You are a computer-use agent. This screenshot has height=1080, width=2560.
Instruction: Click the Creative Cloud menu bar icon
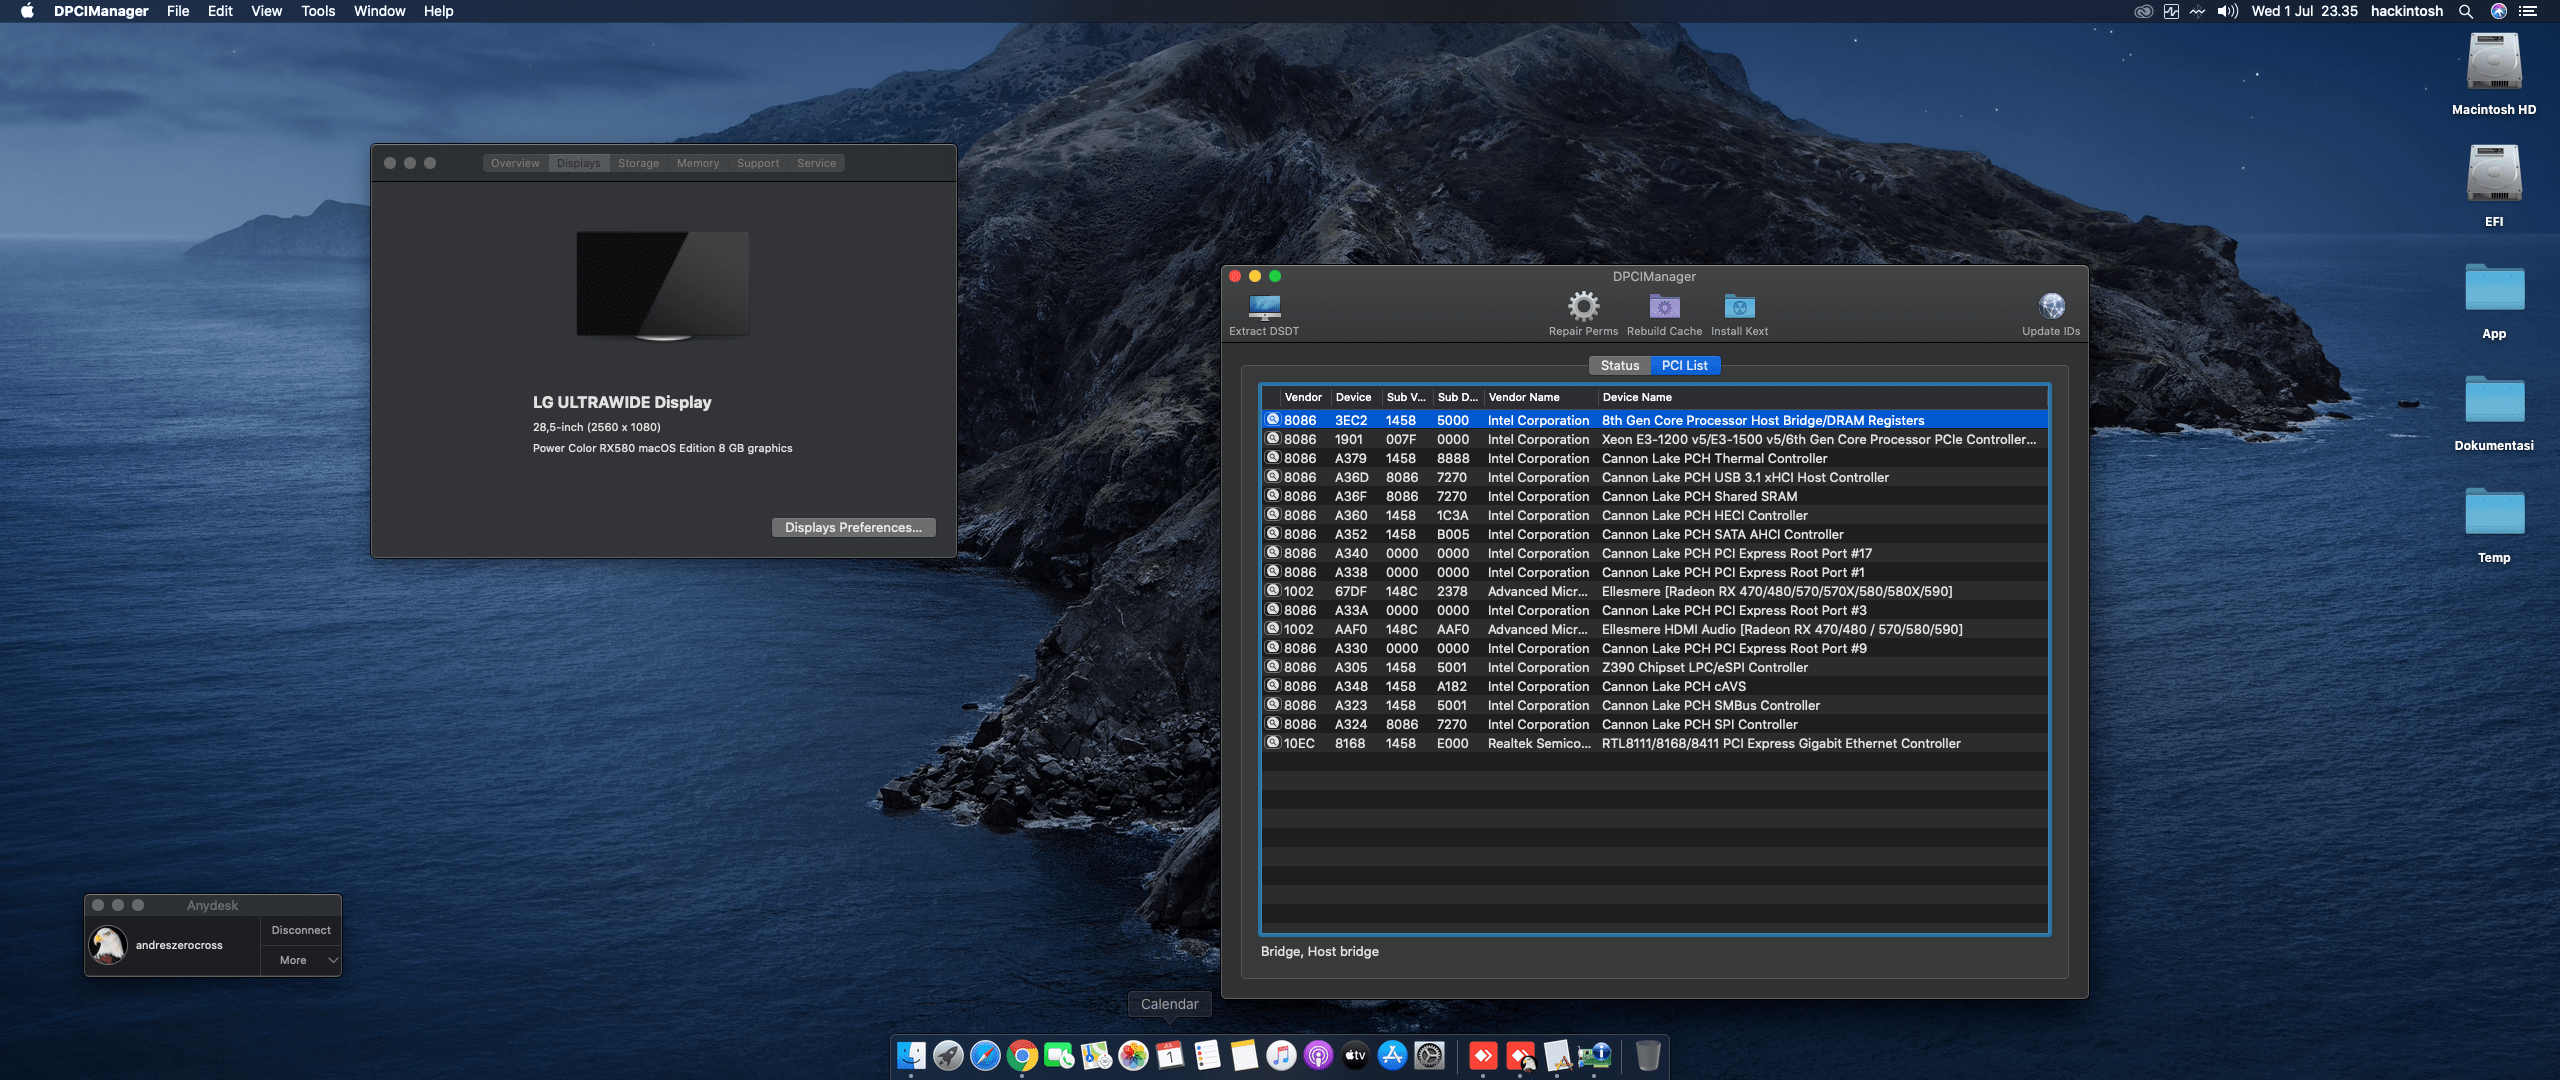pos(2143,11)
